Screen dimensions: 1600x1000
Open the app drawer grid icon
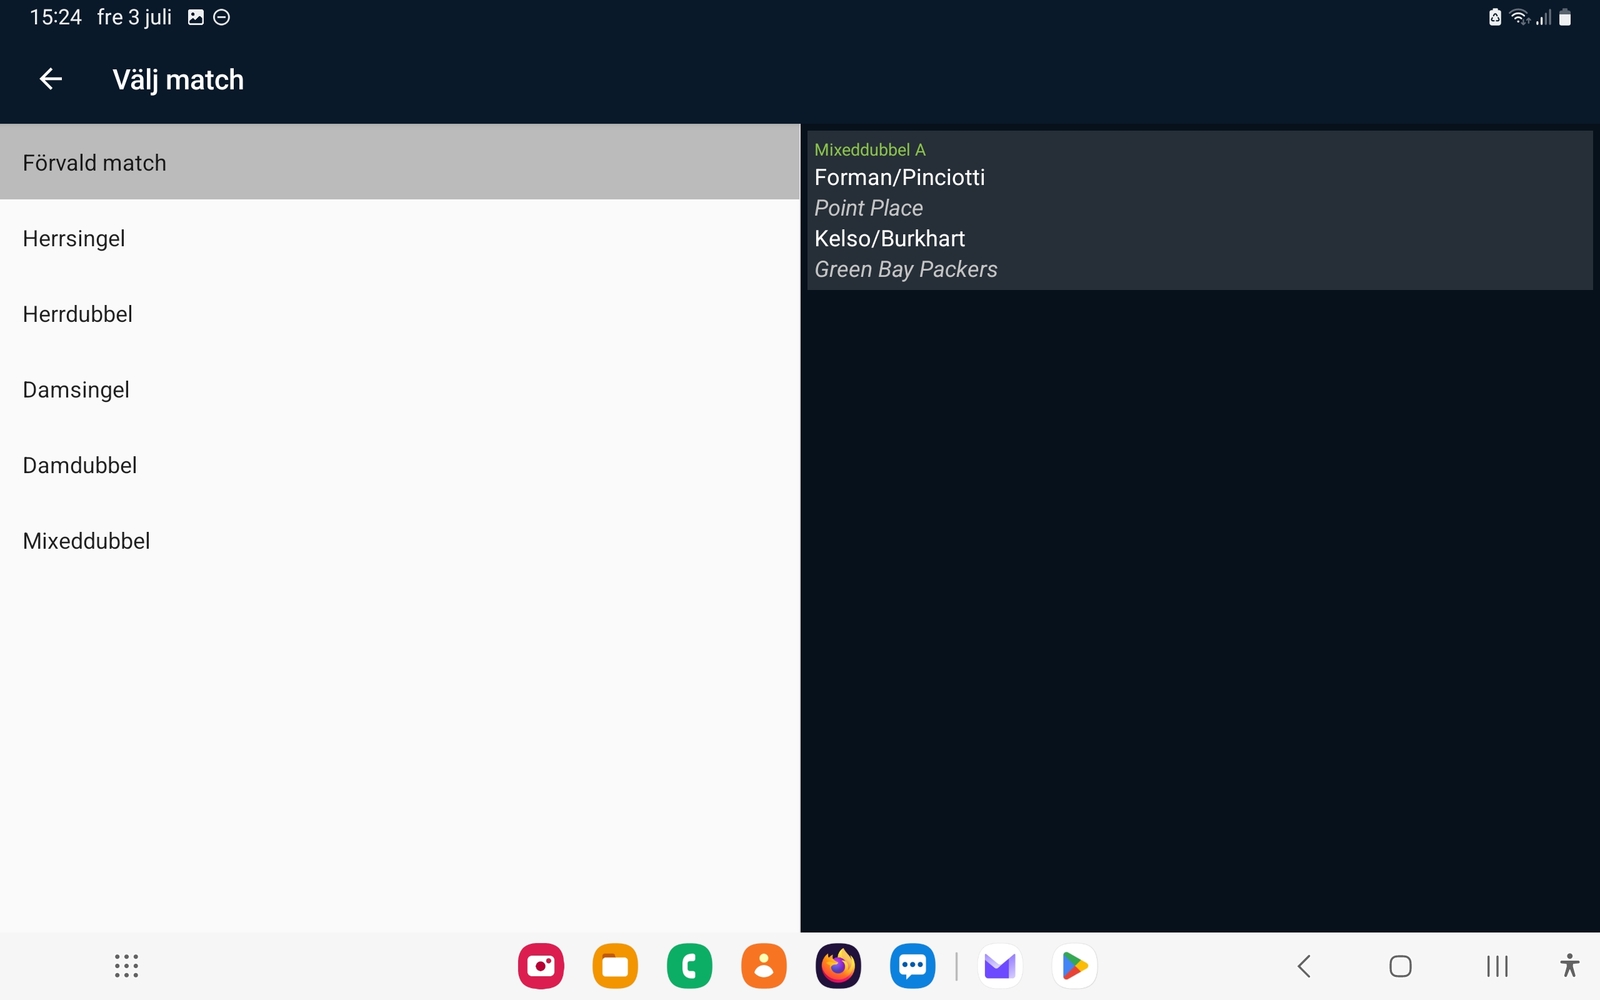click(126, 965)
